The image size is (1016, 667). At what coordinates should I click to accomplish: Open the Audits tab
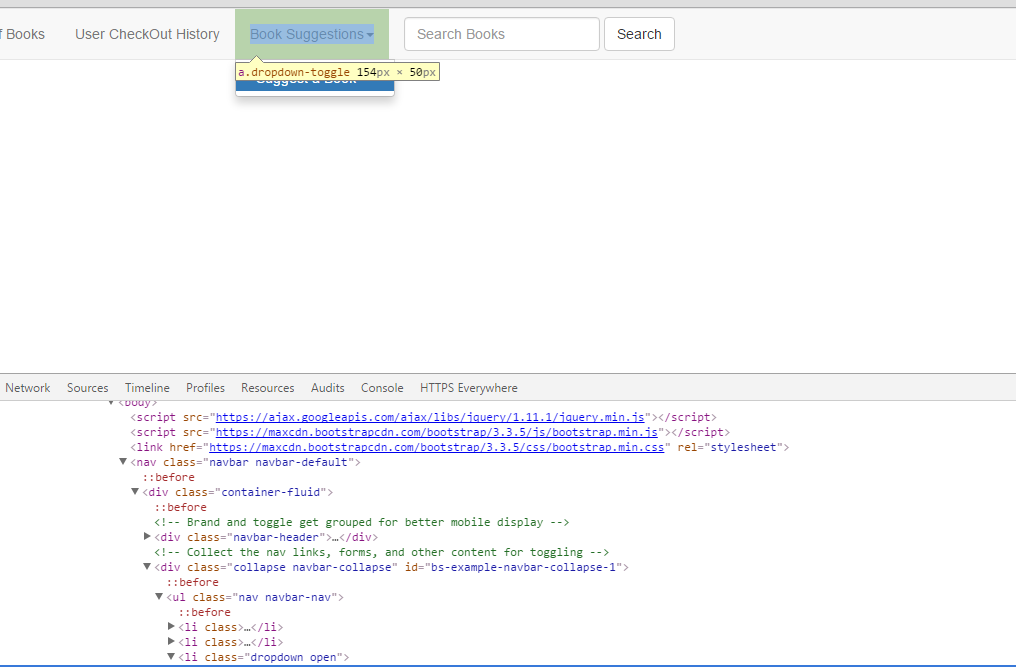[x=327, y=388]
